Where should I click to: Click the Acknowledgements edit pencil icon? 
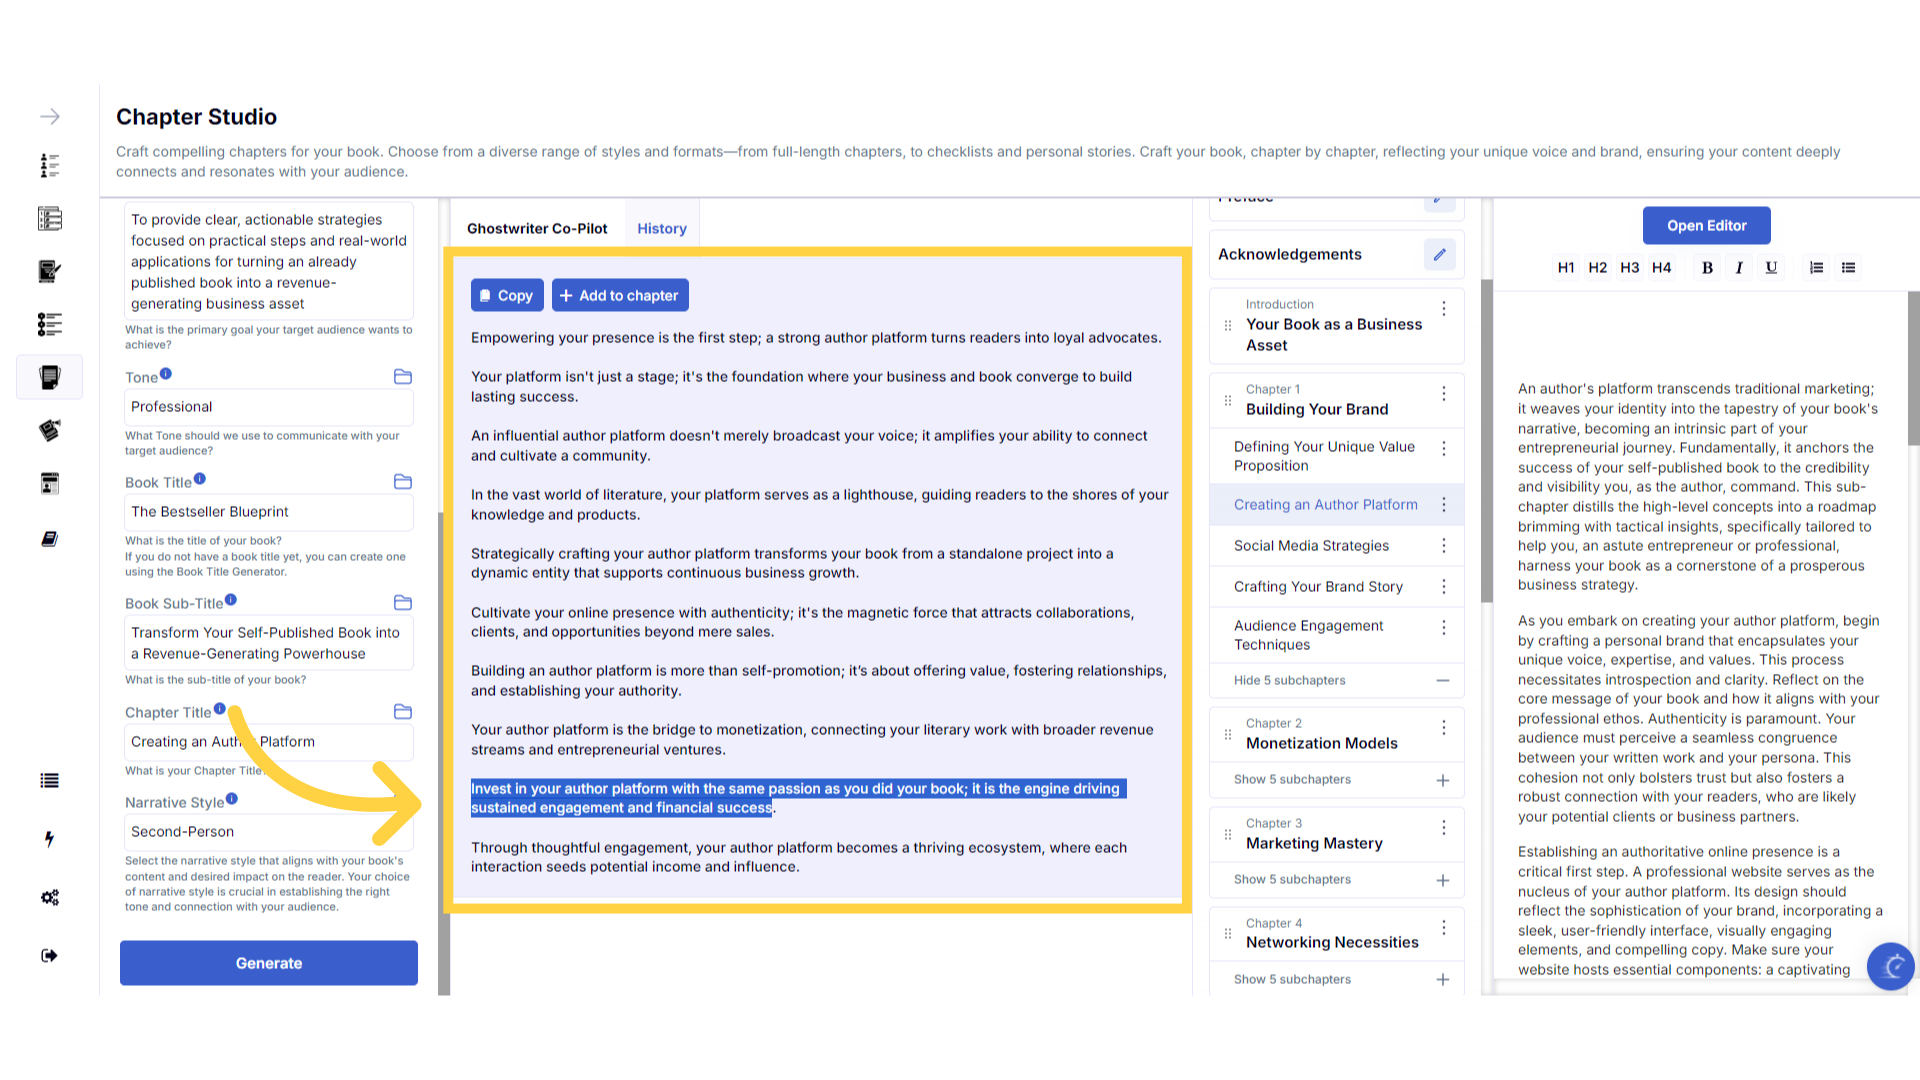click(x=1439, y=255)
